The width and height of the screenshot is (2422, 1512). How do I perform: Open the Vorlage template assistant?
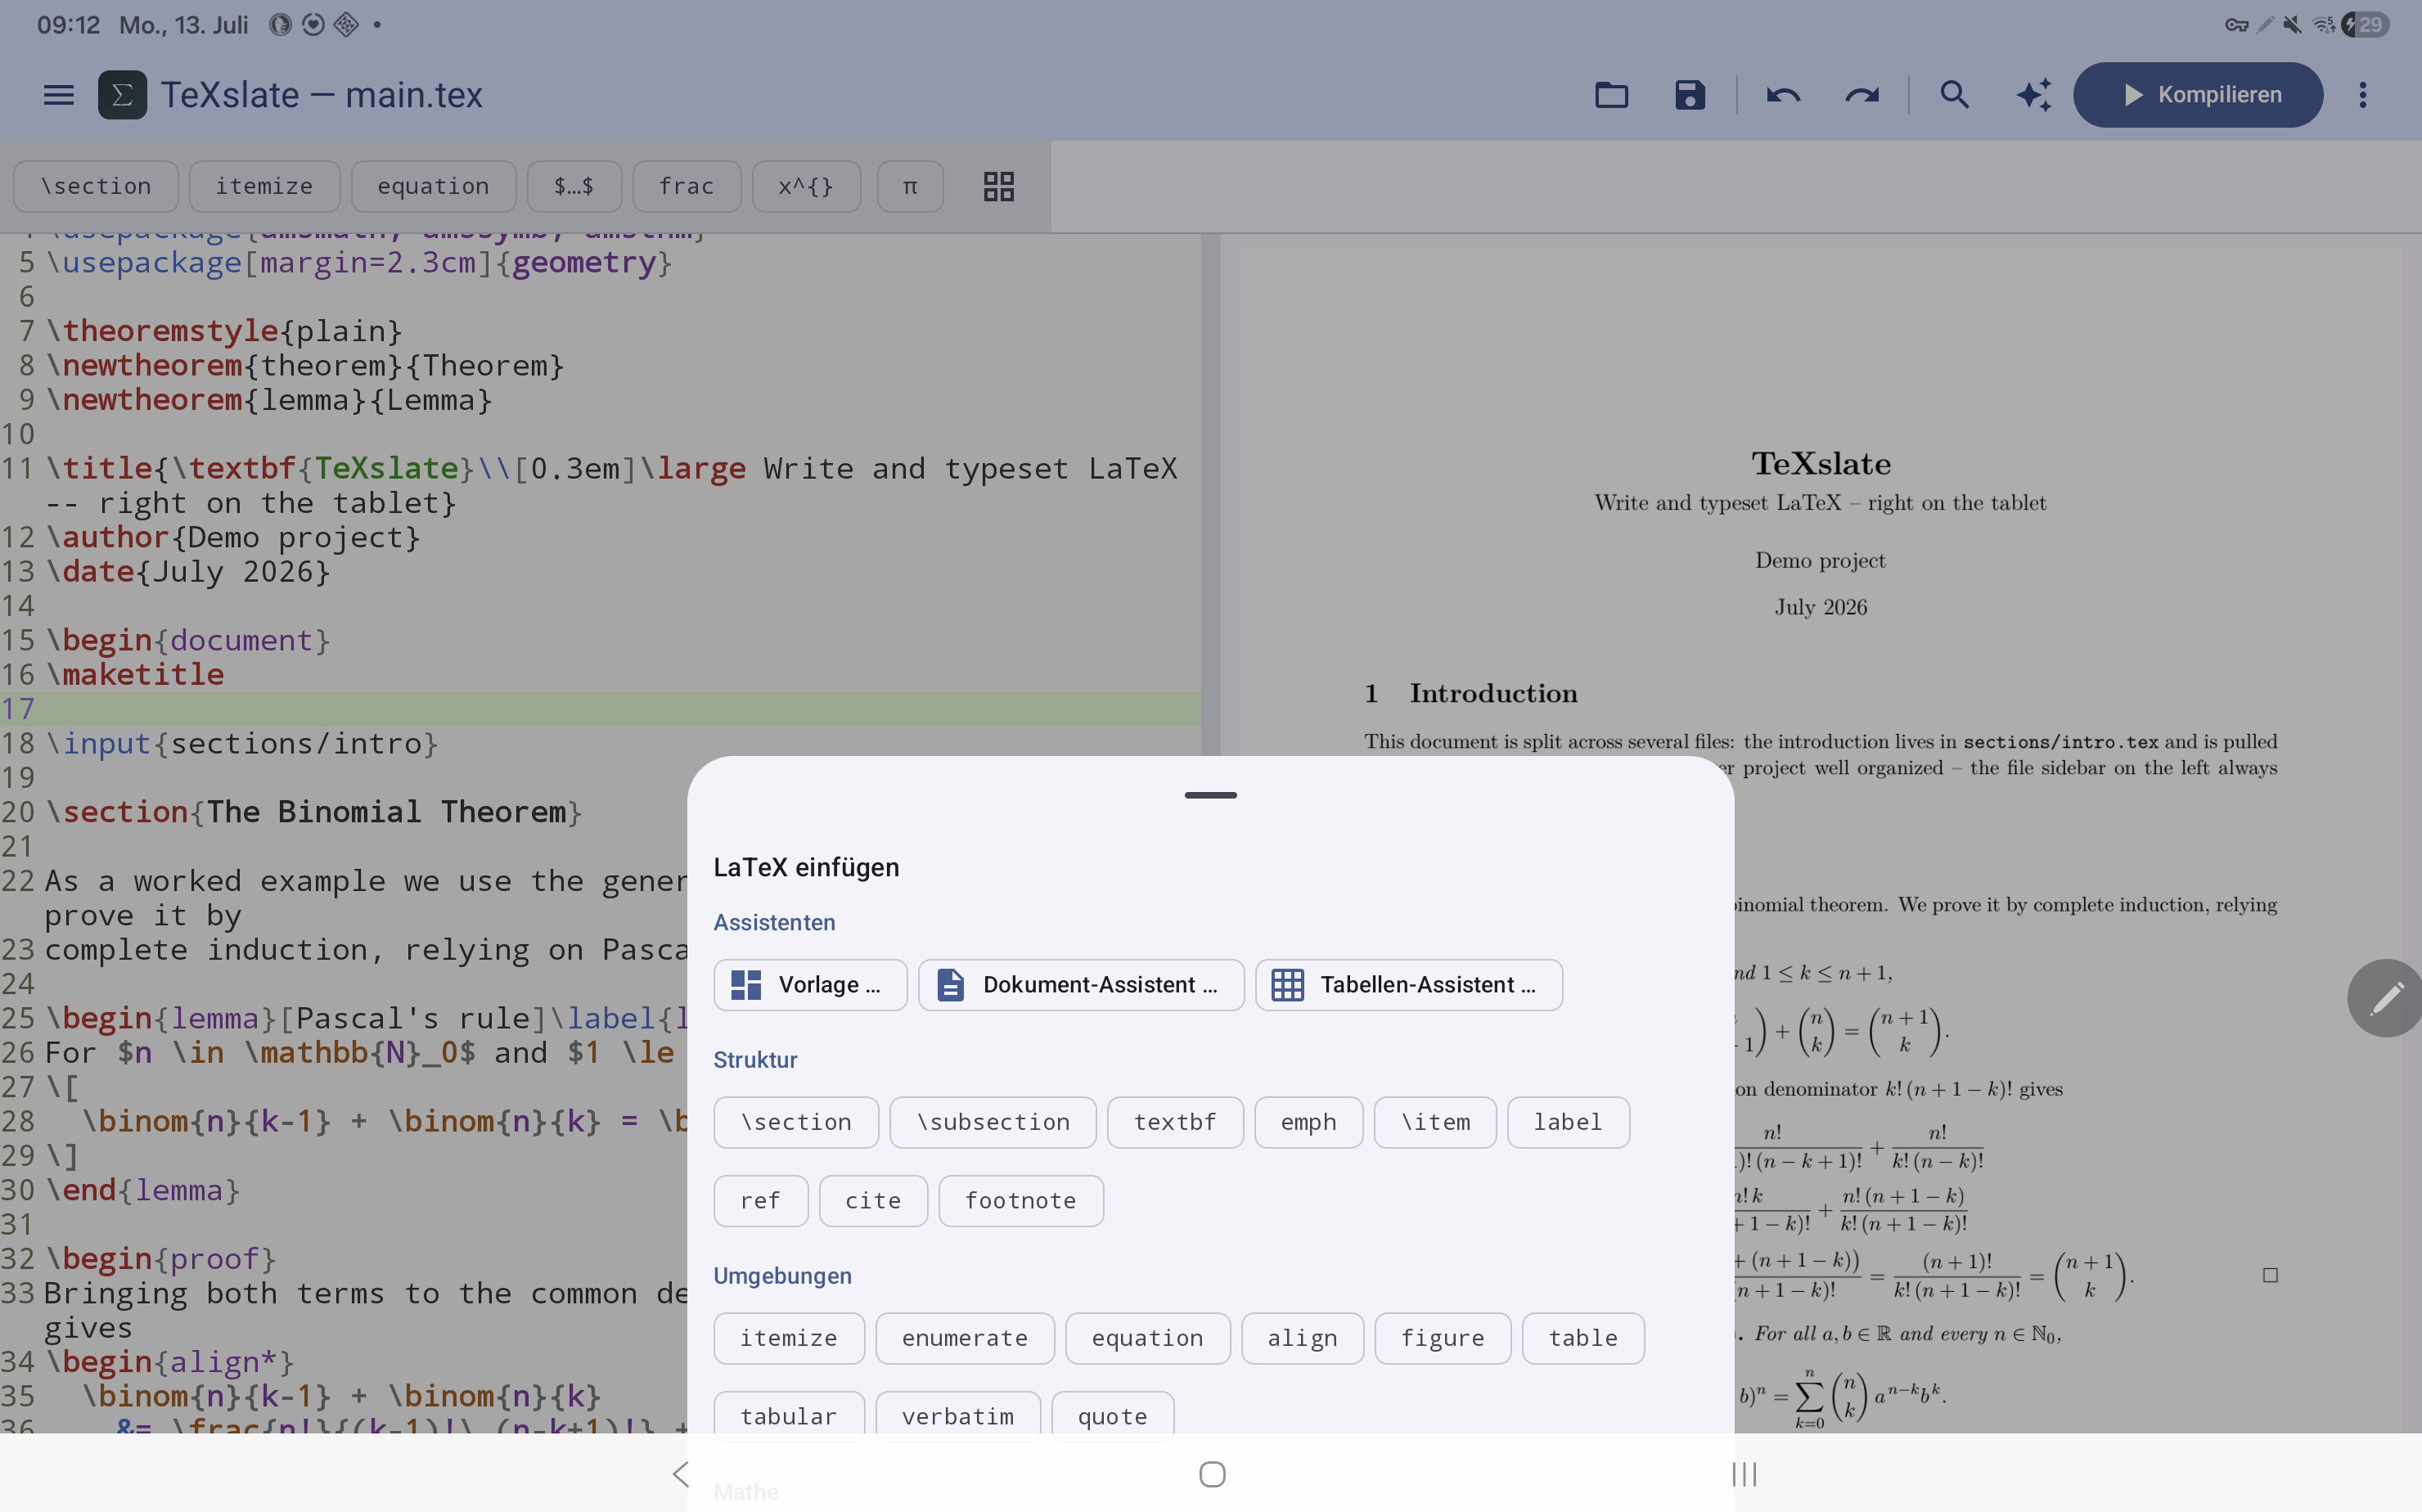pos(810,985)
